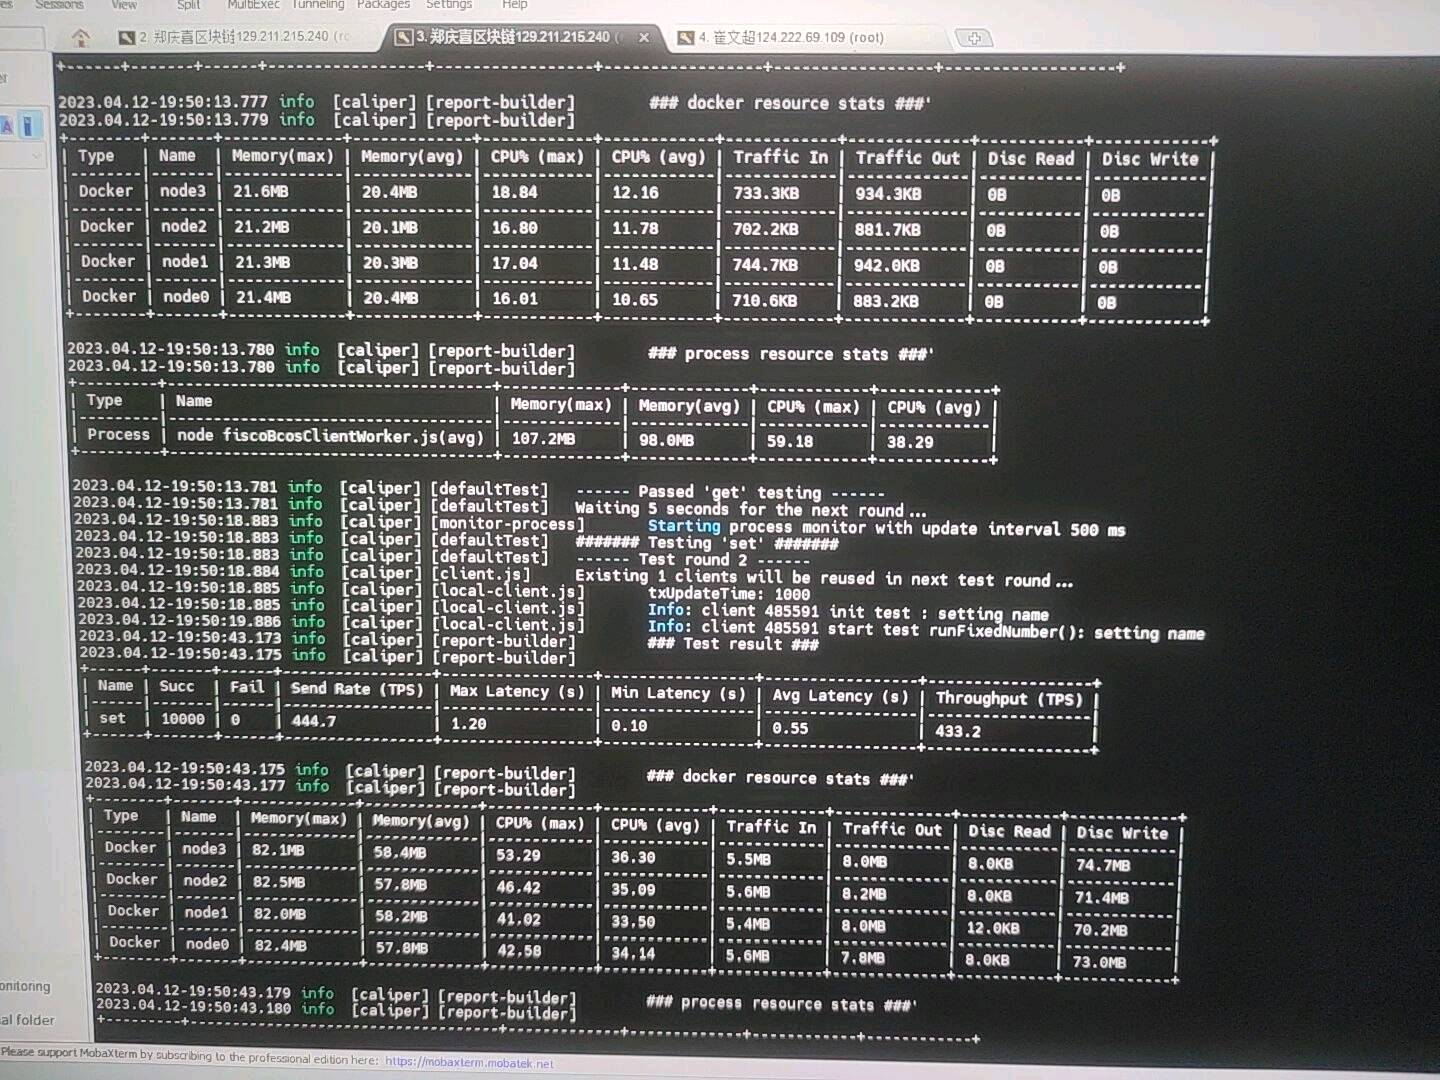The width and height of the screenshot is (1440, 1080).
Task: Open the Settings menu
Action: point(449,4)
